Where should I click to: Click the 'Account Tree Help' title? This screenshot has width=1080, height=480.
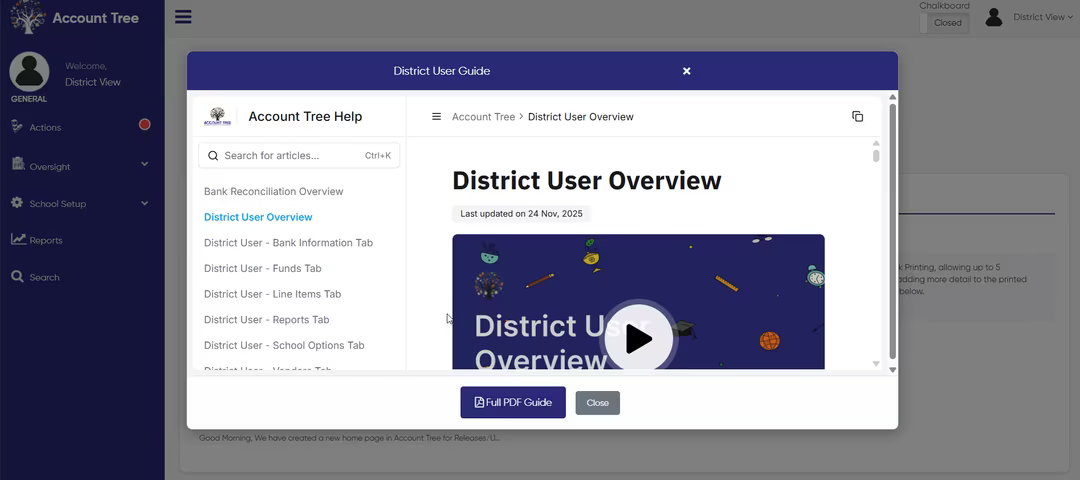[x=305, y=116]
